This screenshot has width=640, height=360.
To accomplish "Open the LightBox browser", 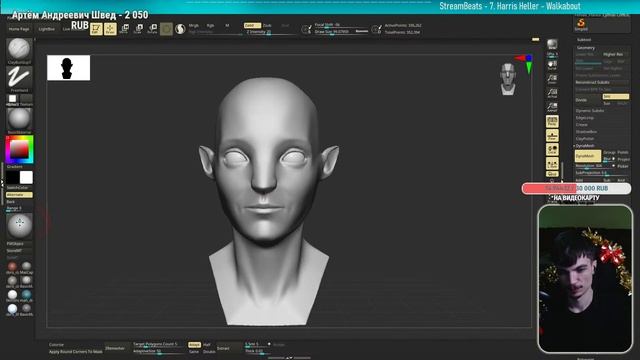I will [x=47, y=29].
